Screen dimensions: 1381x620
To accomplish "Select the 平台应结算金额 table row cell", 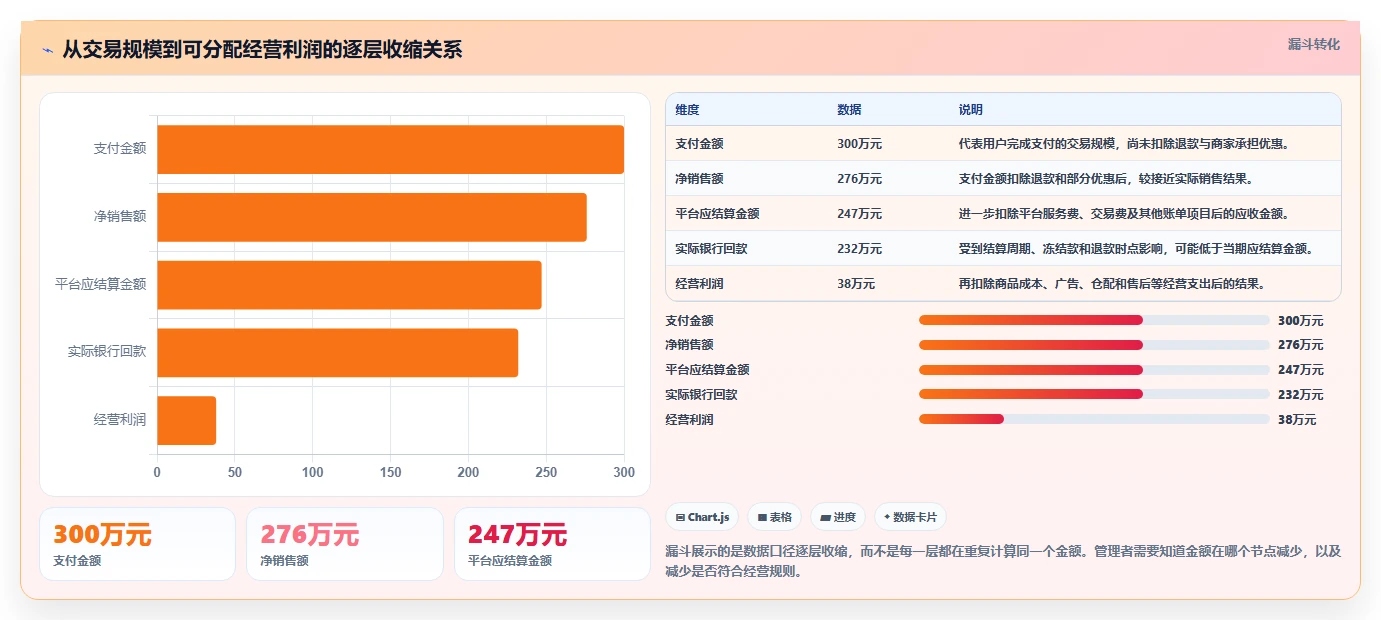I will pos(717,214).
